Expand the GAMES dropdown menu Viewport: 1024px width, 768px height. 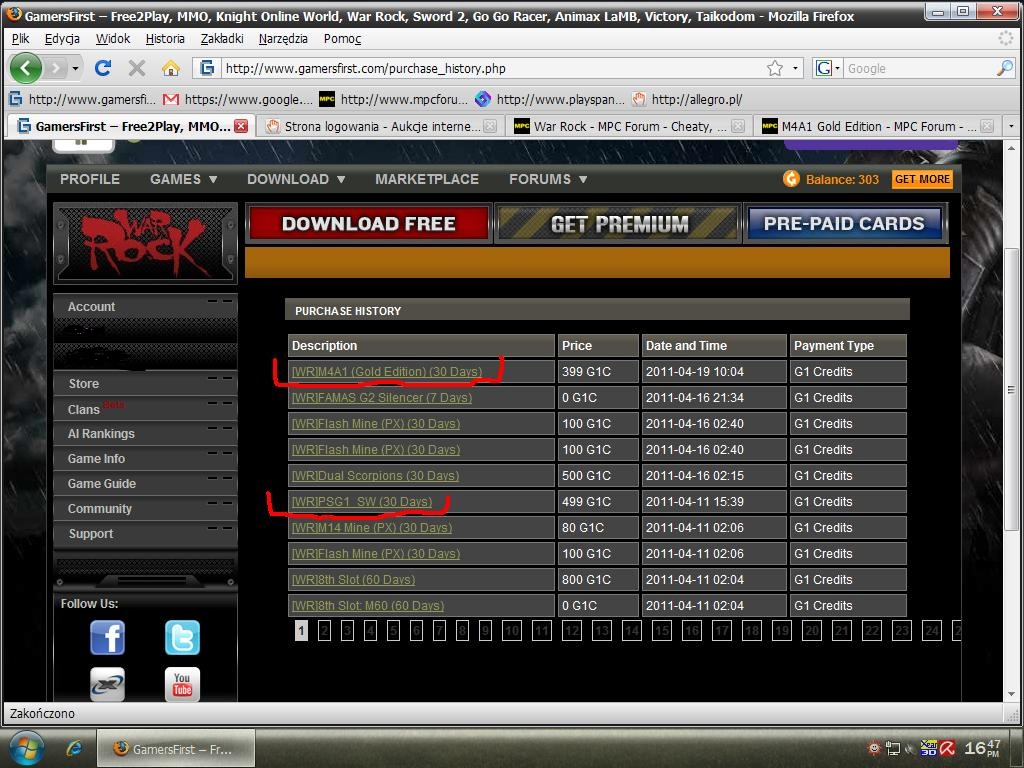(x=184, y=179)
